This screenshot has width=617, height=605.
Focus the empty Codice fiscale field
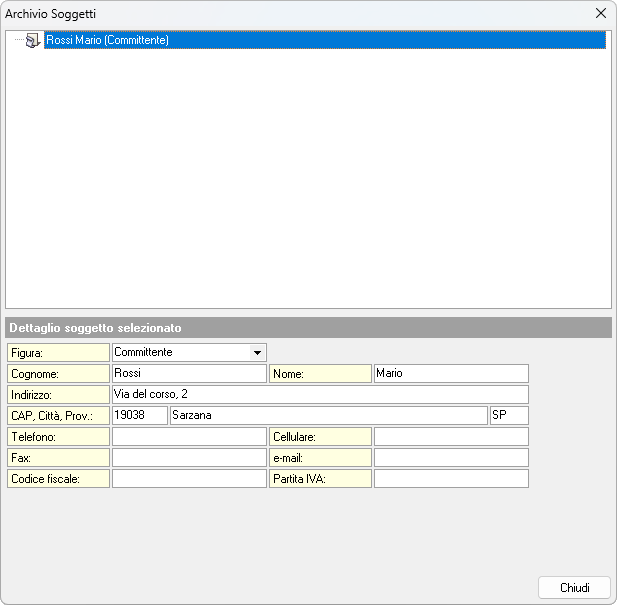(x=189, y=478)
